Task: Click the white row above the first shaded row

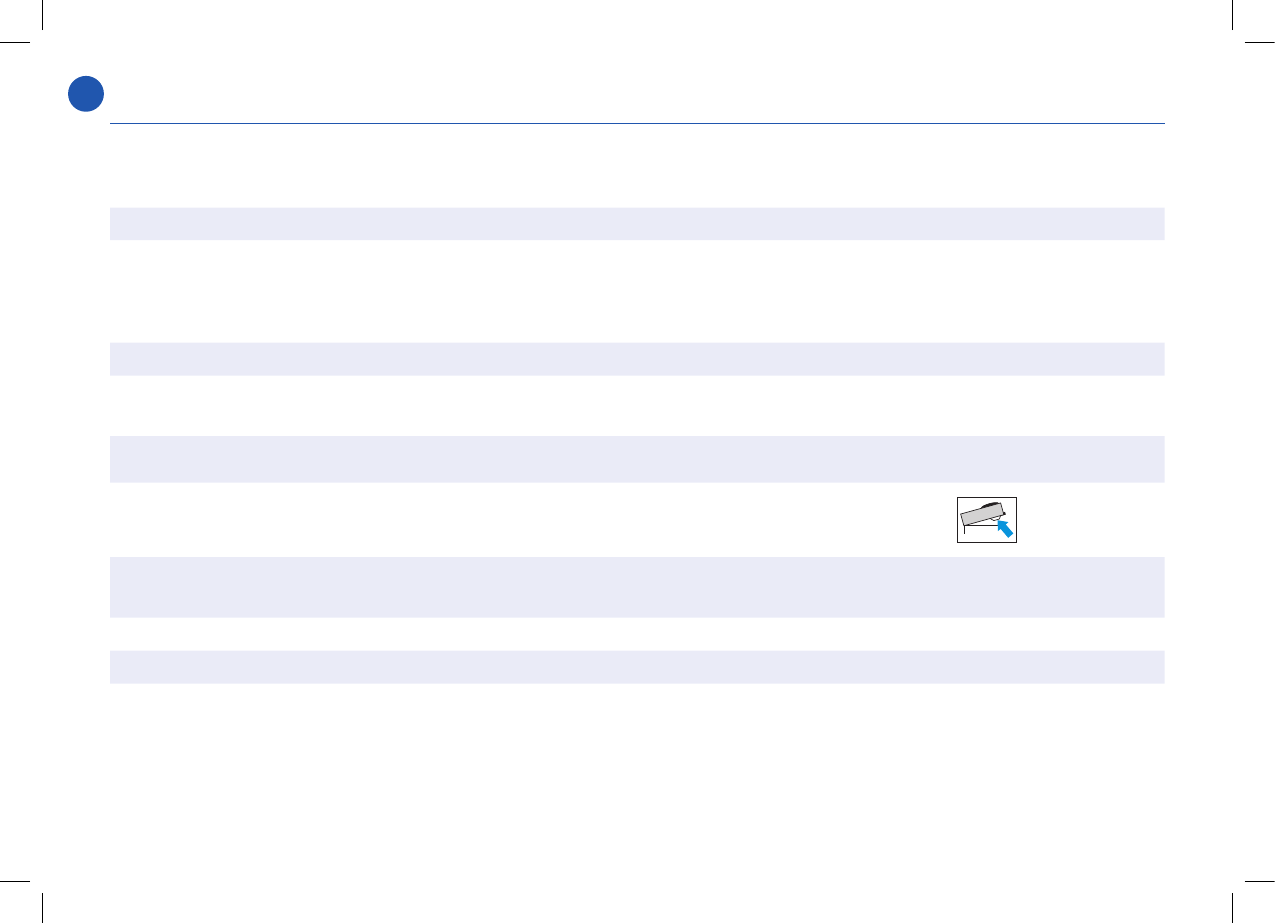Action: tap(636, 166)
